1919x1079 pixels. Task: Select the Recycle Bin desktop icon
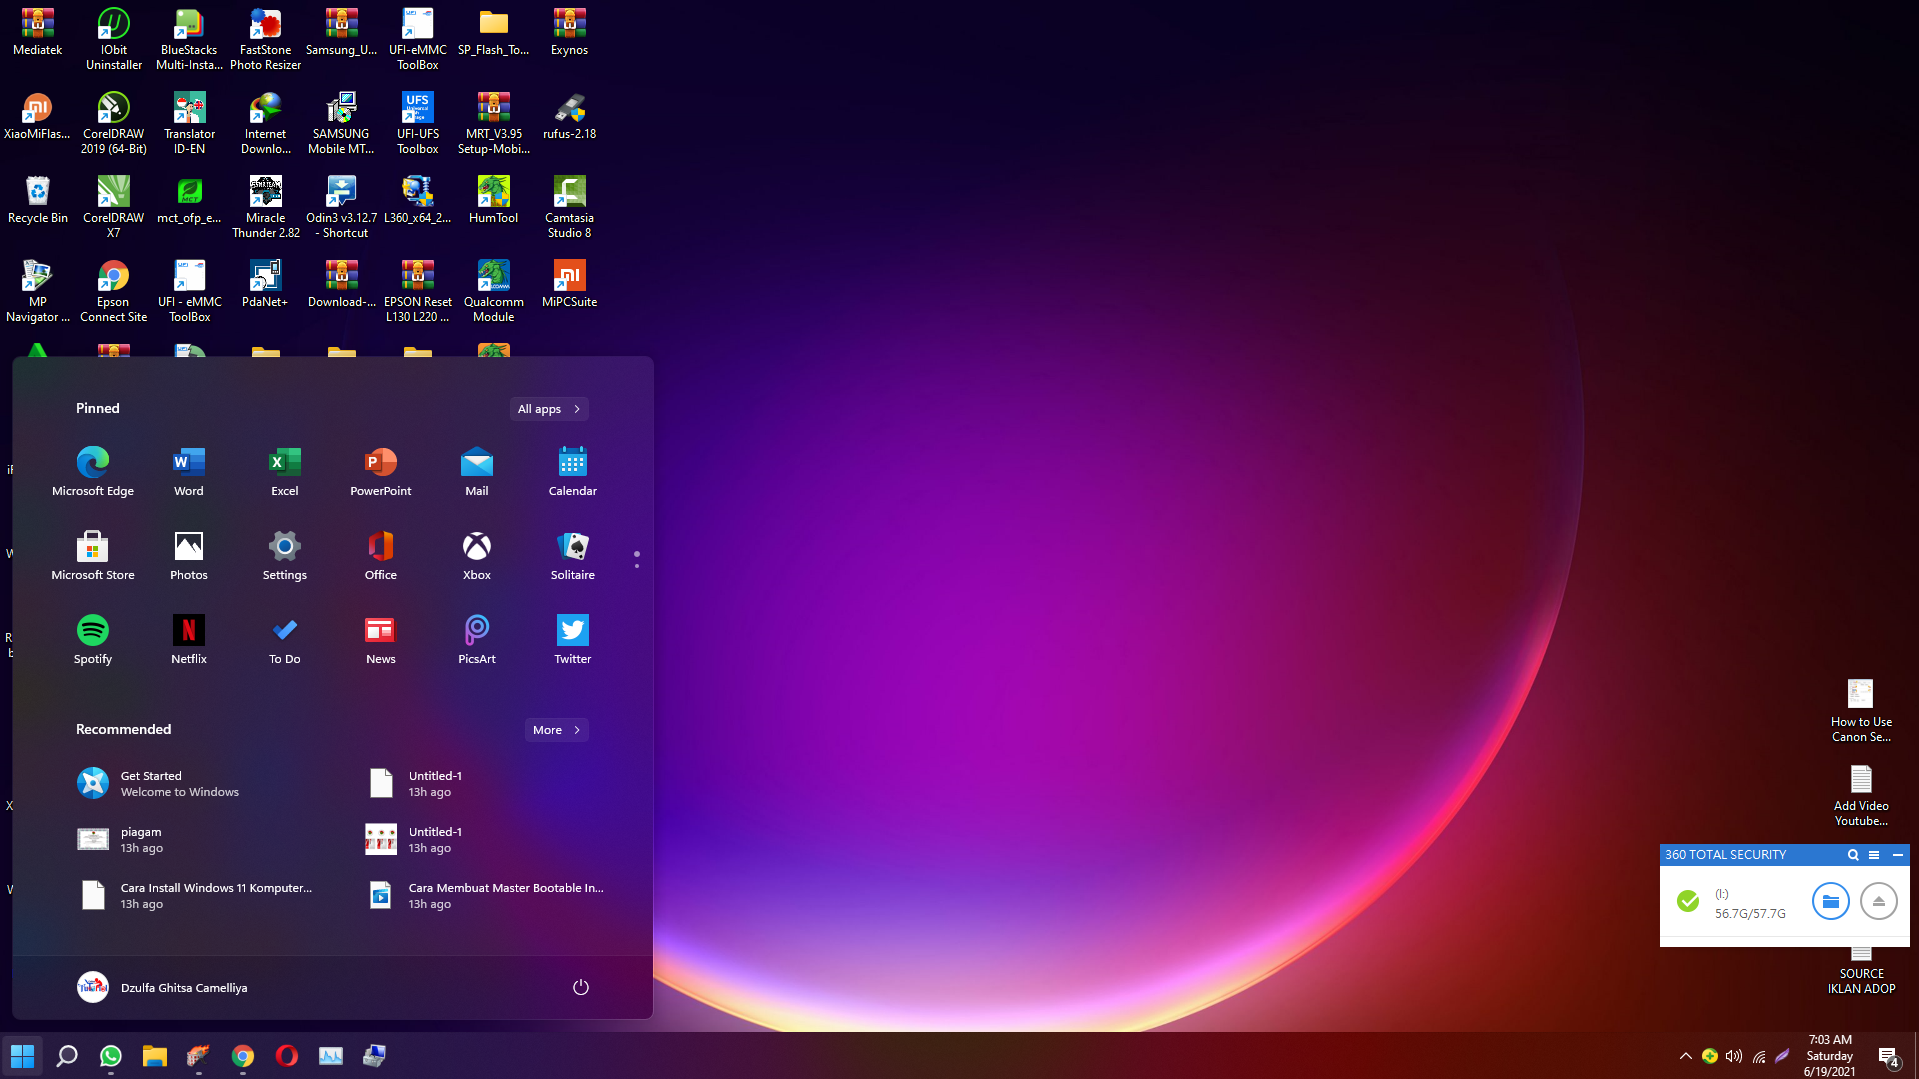click(x=38, y=200)
